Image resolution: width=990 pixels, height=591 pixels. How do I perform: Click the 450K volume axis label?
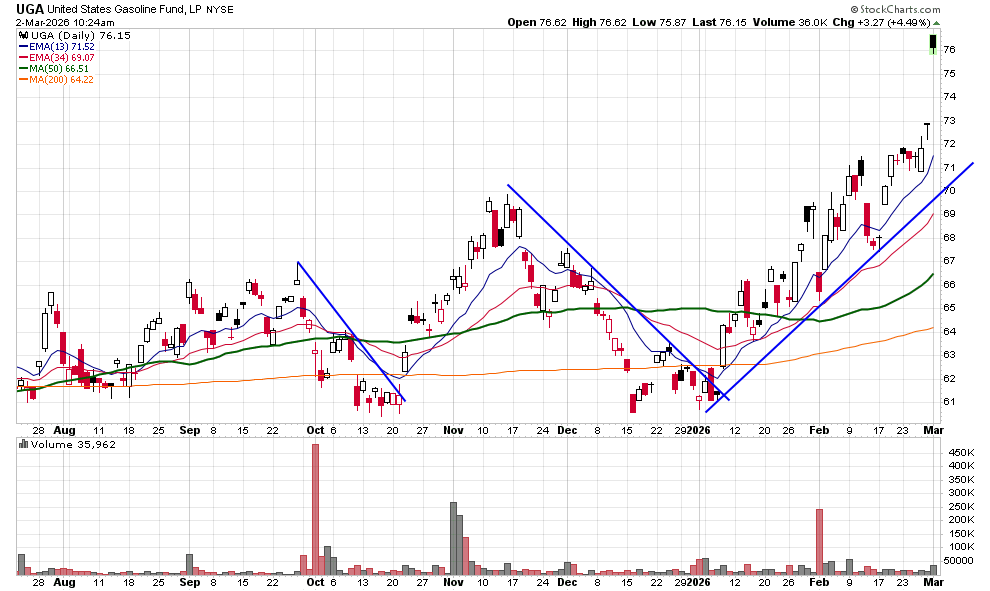pyautogui.click(x=961, y=453)
